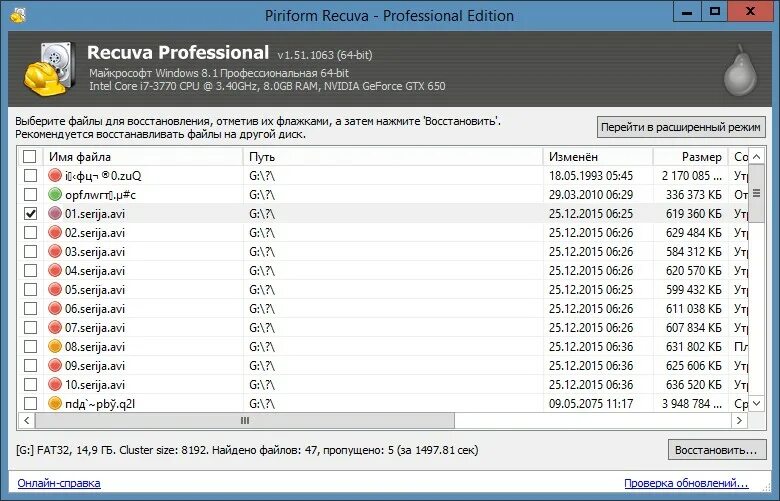Click red status dot of 10.serija.avi
780x501 pixels.
[x=55, y=385]
